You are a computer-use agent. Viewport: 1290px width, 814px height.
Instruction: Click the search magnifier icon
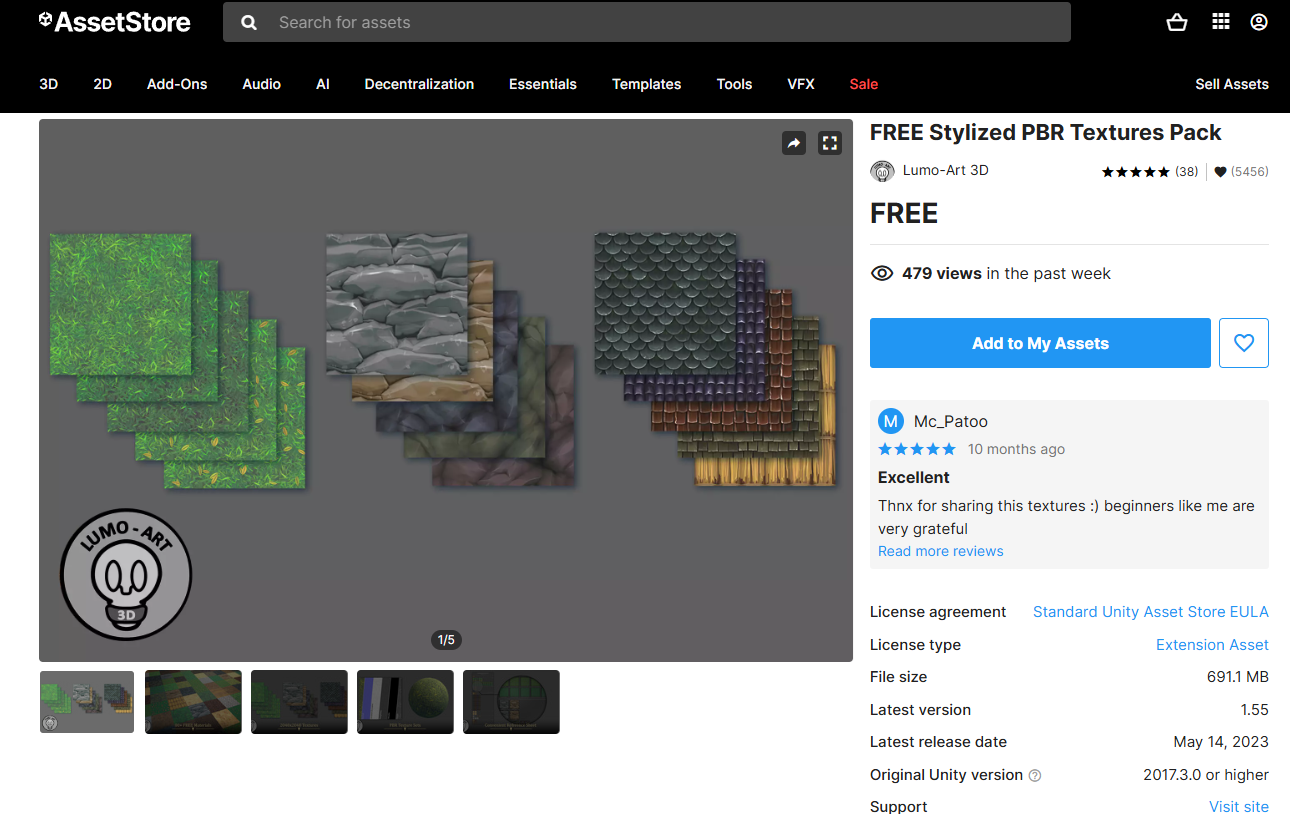click(x=249, y=21)
